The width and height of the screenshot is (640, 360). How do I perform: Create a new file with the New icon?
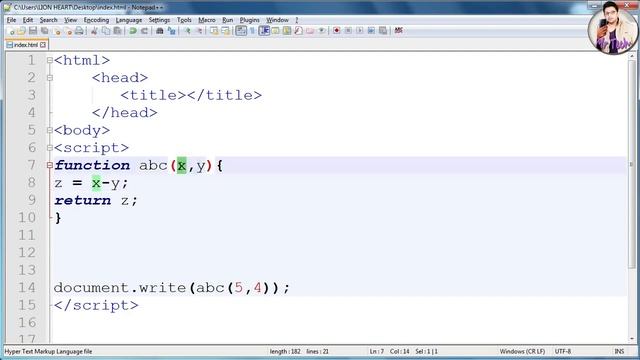click(x=11, y=31)
